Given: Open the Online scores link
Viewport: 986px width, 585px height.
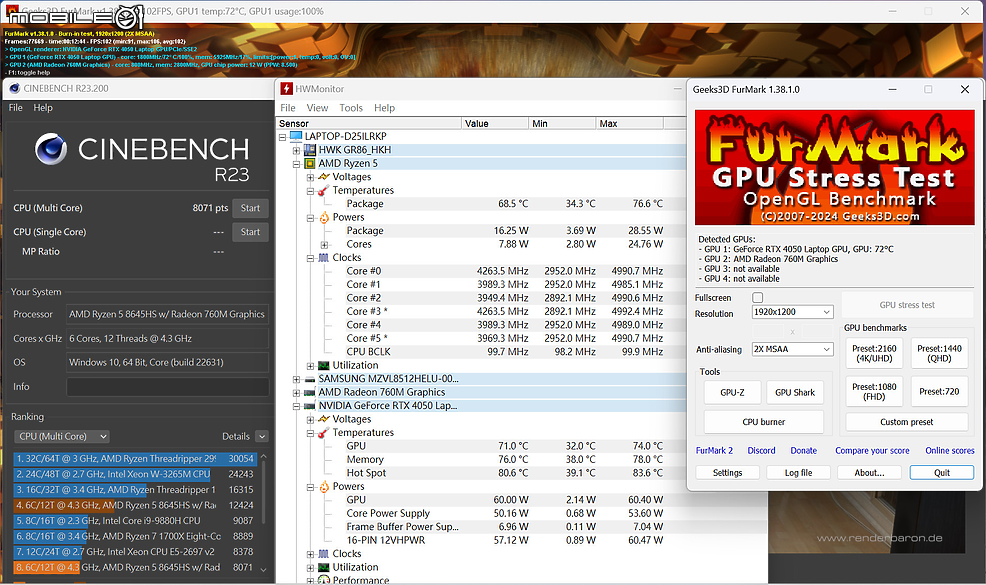Looking at the screenshot, I should click(x=950, y=450).
